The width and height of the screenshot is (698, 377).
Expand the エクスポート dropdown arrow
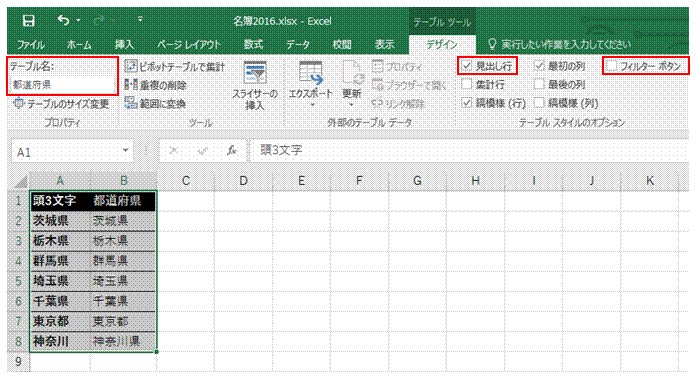tap(312, 105)
